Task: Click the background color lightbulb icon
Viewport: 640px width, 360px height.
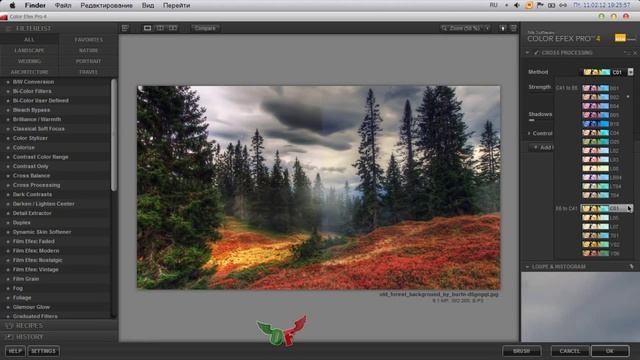Action: click(502, 28)
